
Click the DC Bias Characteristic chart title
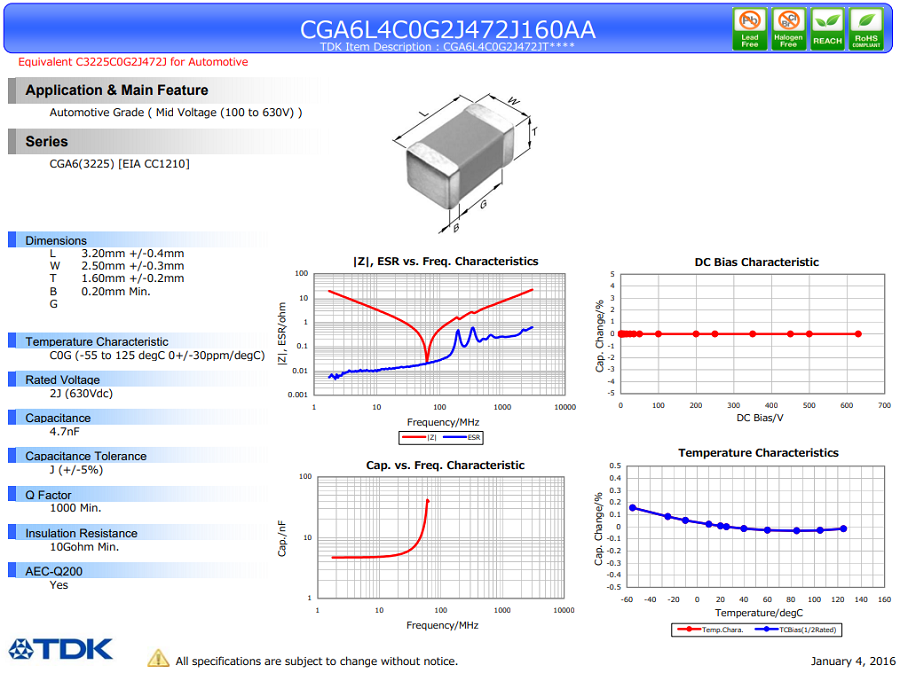click(x=757, y=262)
